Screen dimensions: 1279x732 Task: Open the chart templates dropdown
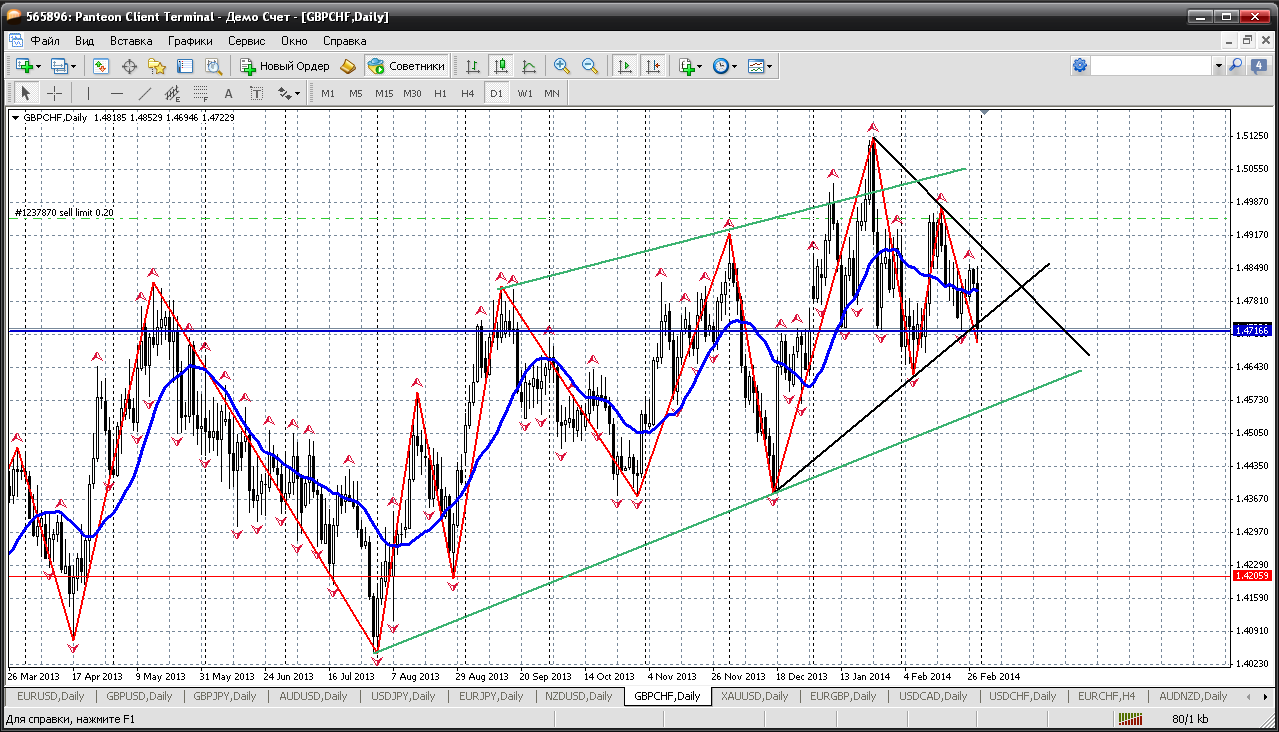pyautogui.click(x=760, y=66)
